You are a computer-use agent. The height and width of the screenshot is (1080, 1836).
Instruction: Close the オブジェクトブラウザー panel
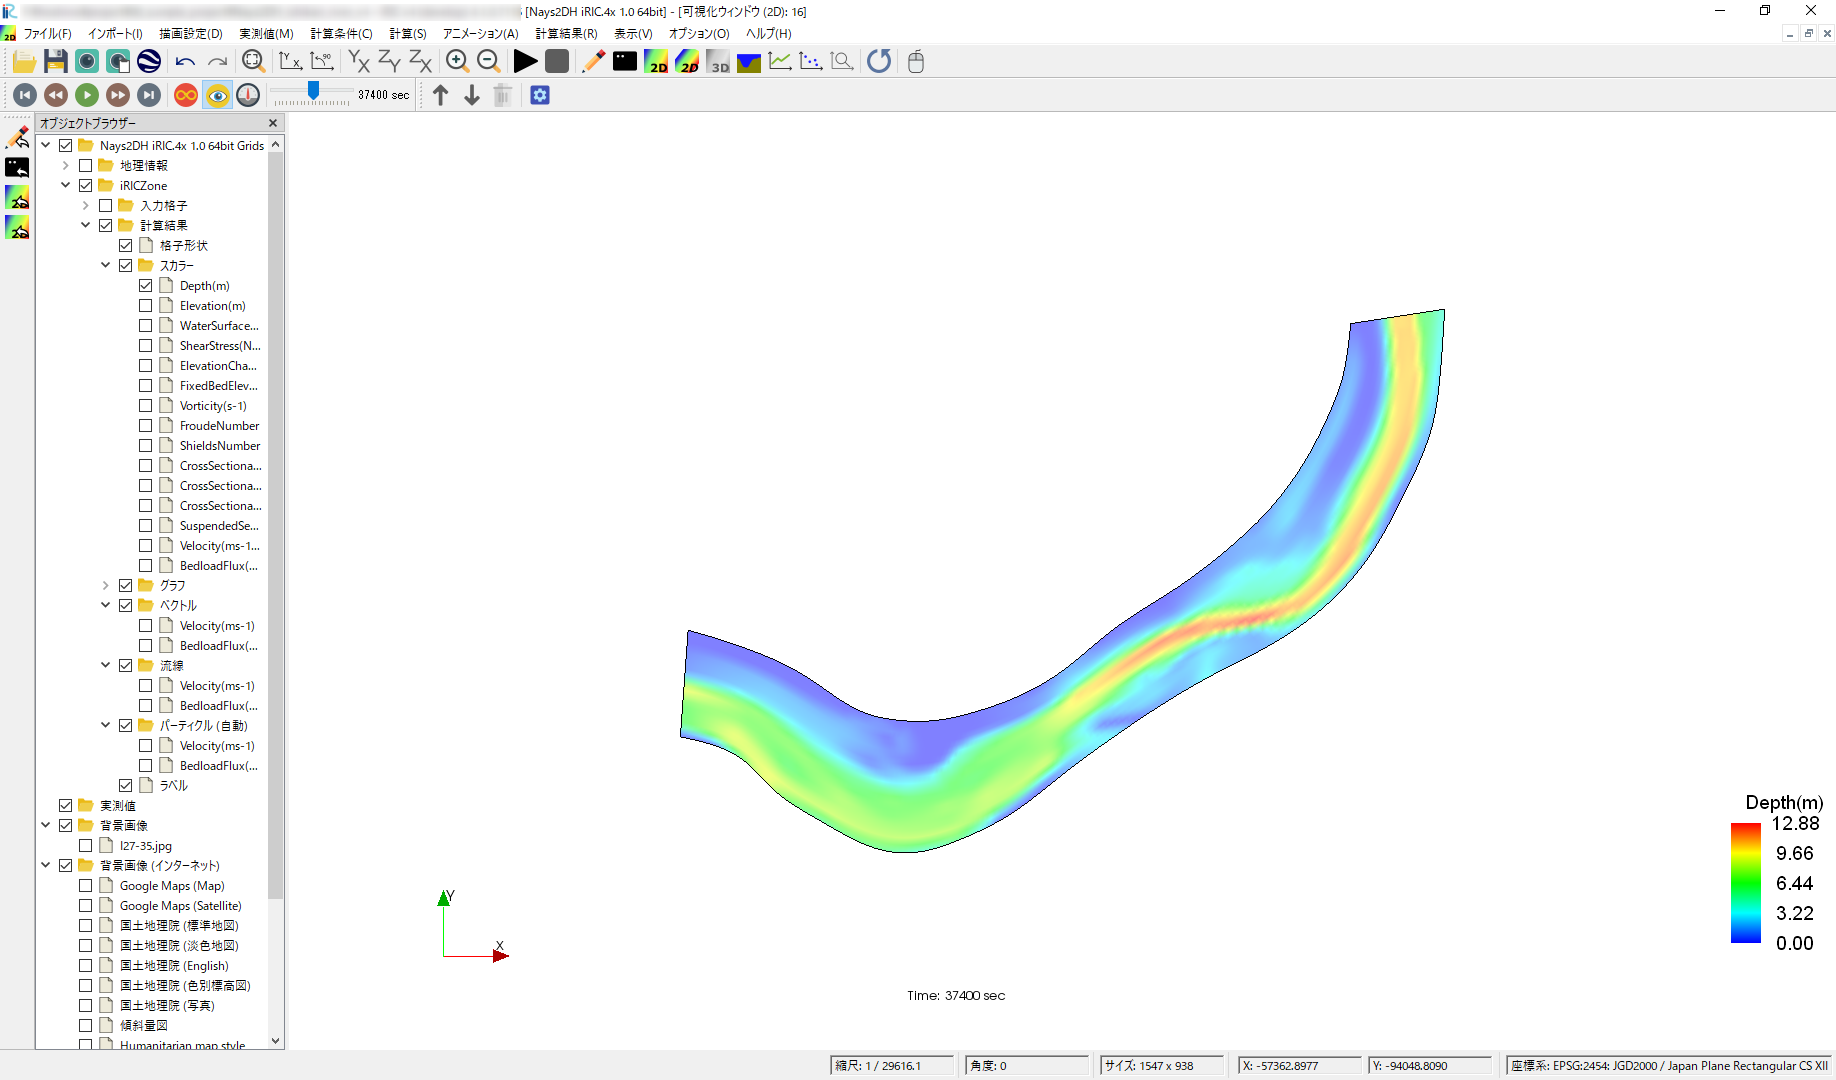click(x=273, y=123)
